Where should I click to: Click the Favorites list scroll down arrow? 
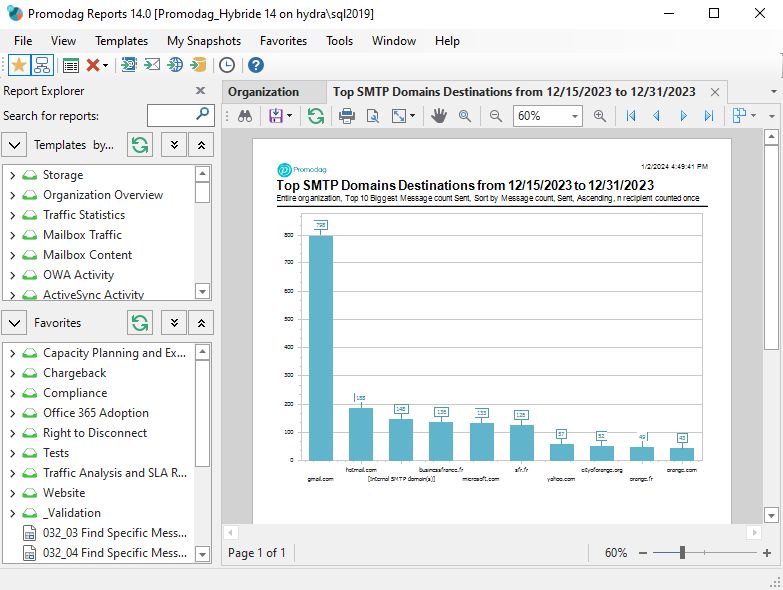click(x=202, y=554)
